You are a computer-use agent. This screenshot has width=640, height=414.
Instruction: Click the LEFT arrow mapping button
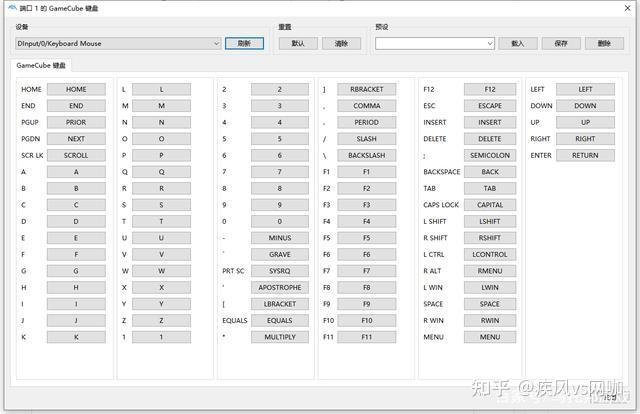pyautogui.click(x=585, y=89)
